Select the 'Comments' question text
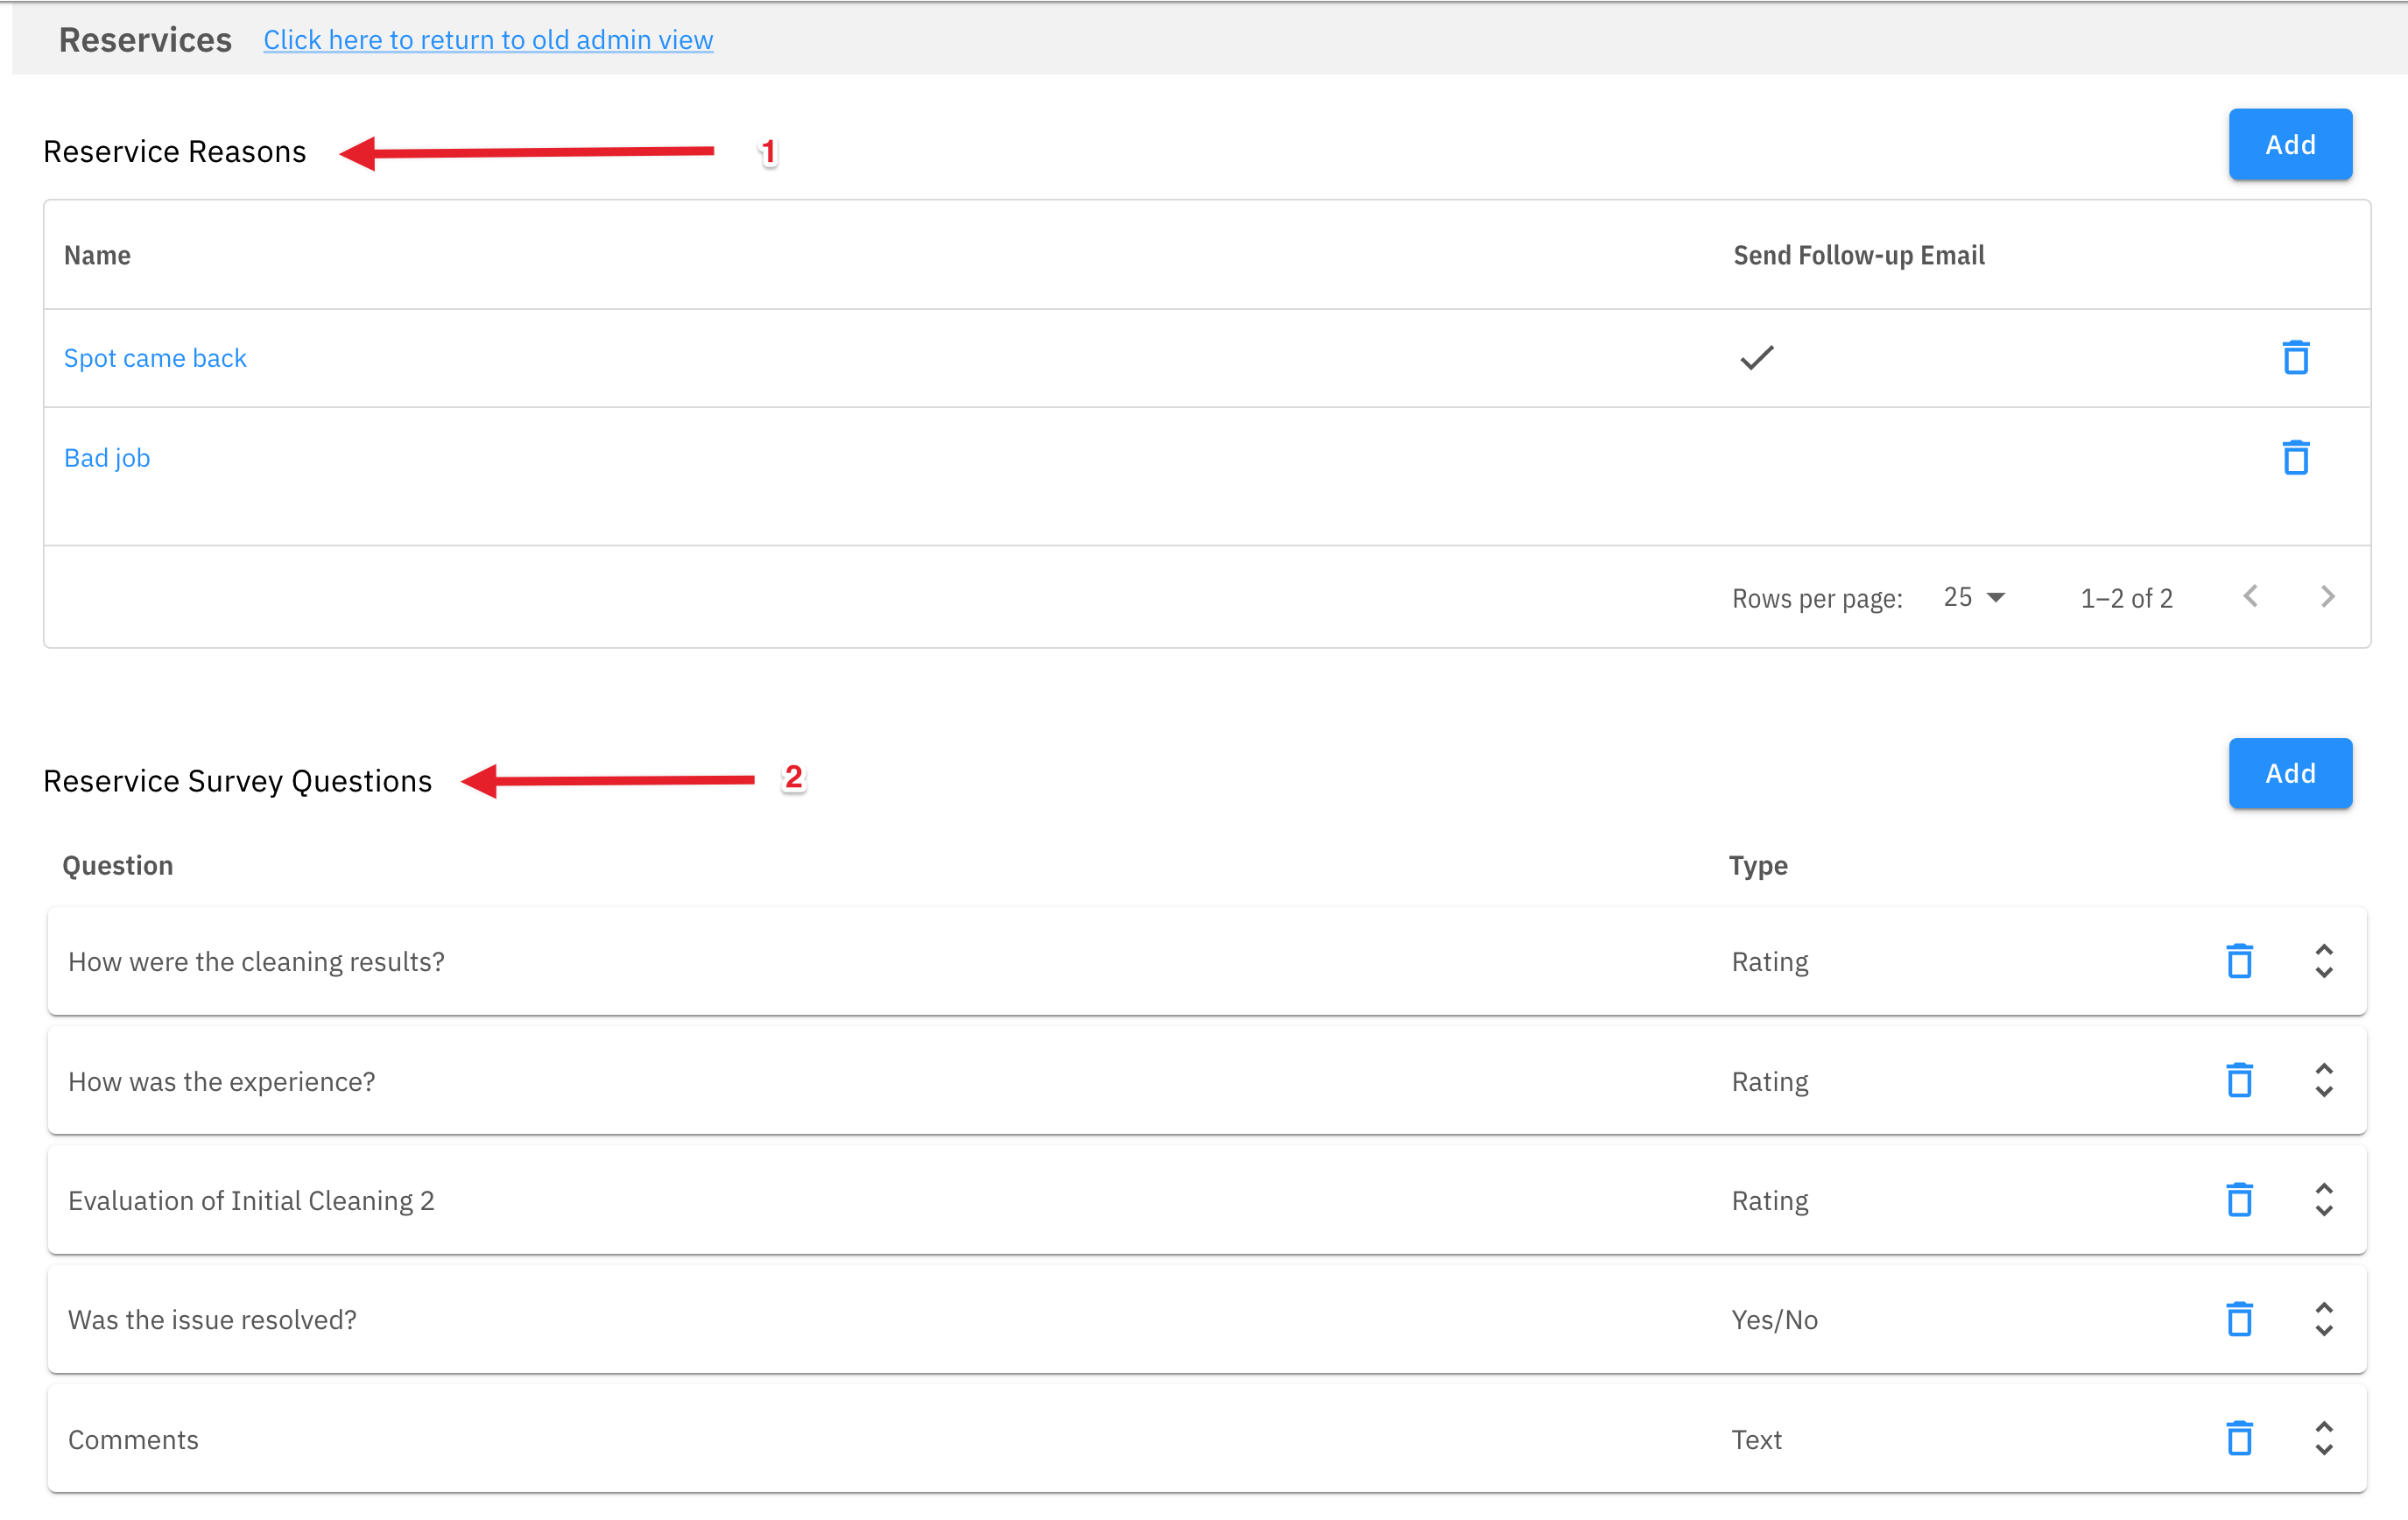This screenshot has height=1520, width=2408. click(133, 1440)
